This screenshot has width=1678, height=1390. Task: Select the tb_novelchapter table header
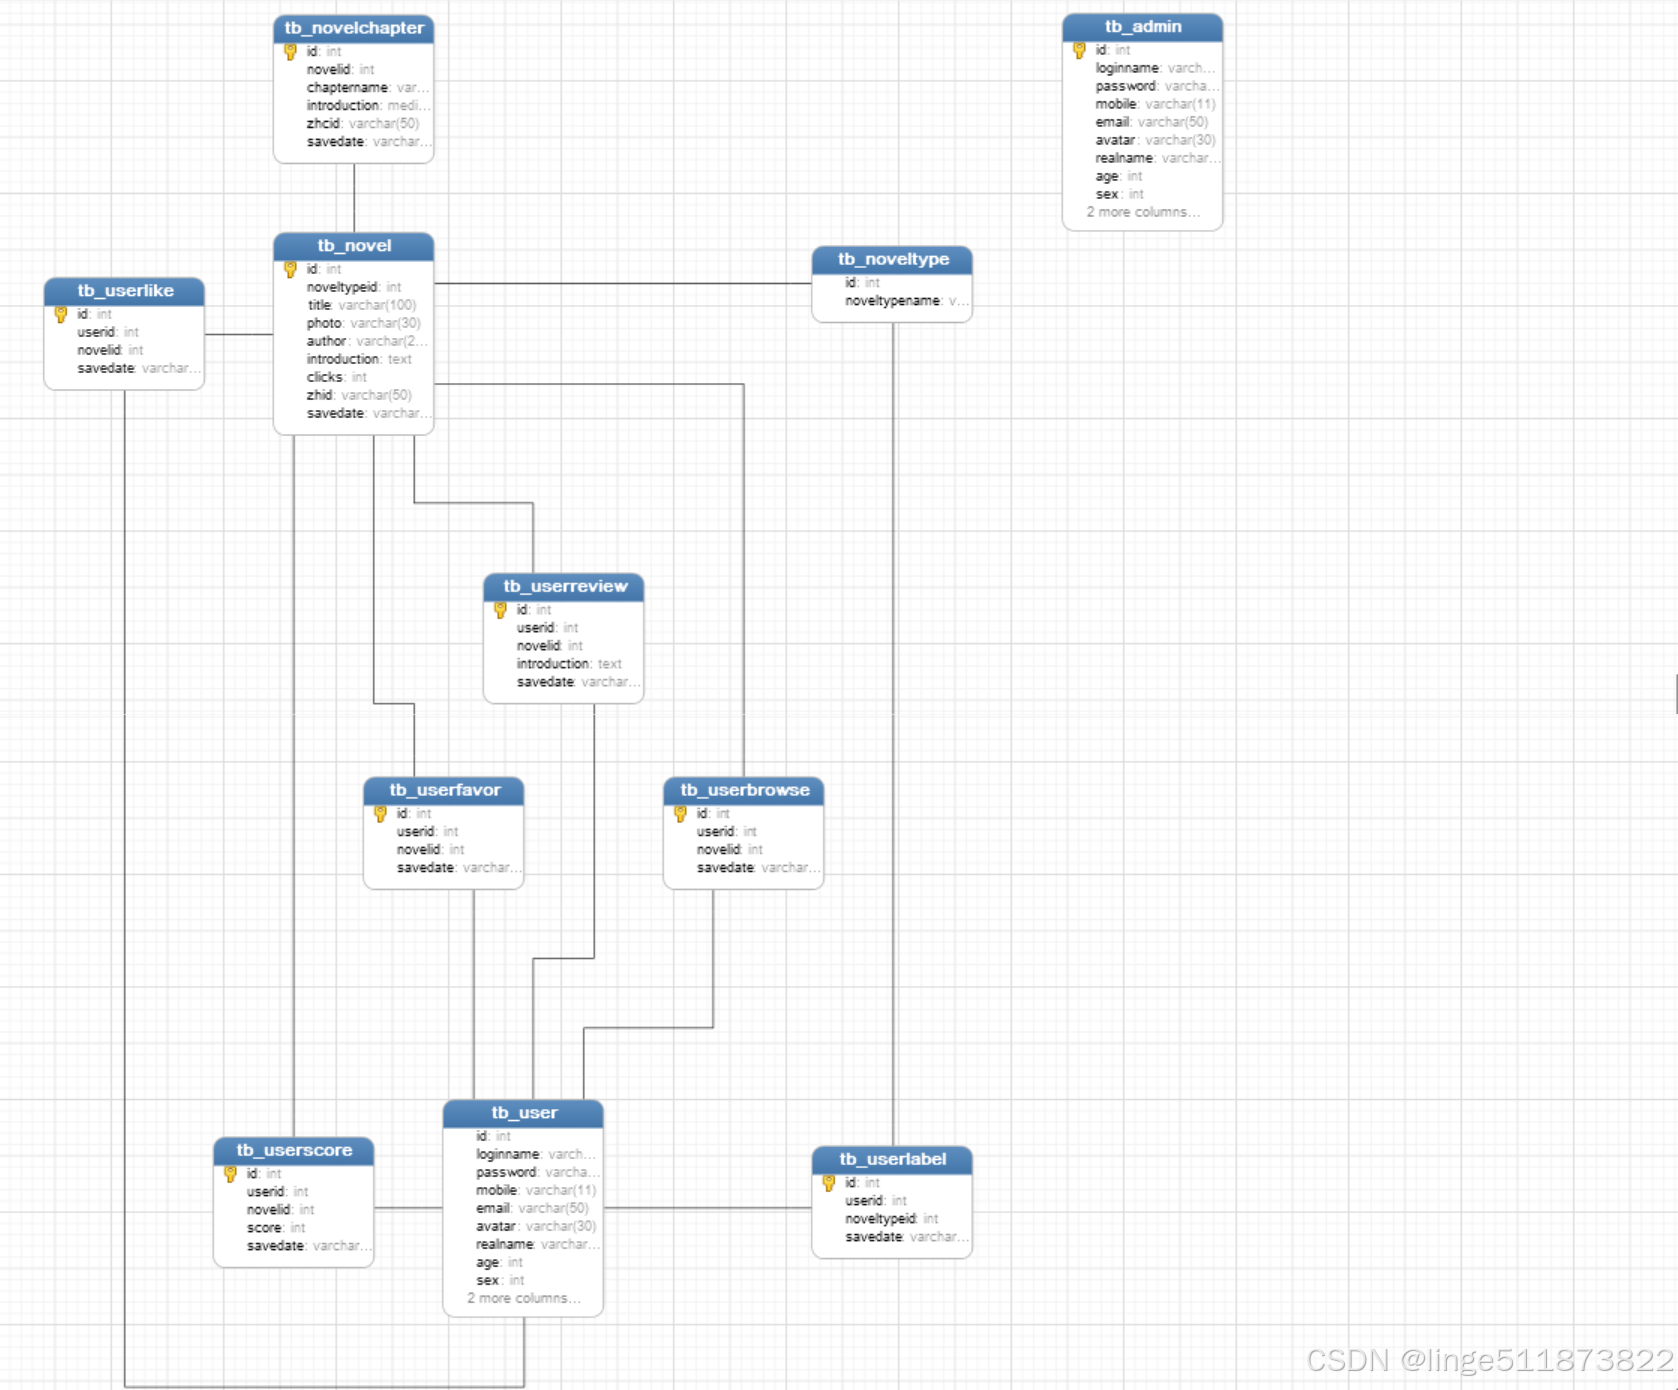354,28
